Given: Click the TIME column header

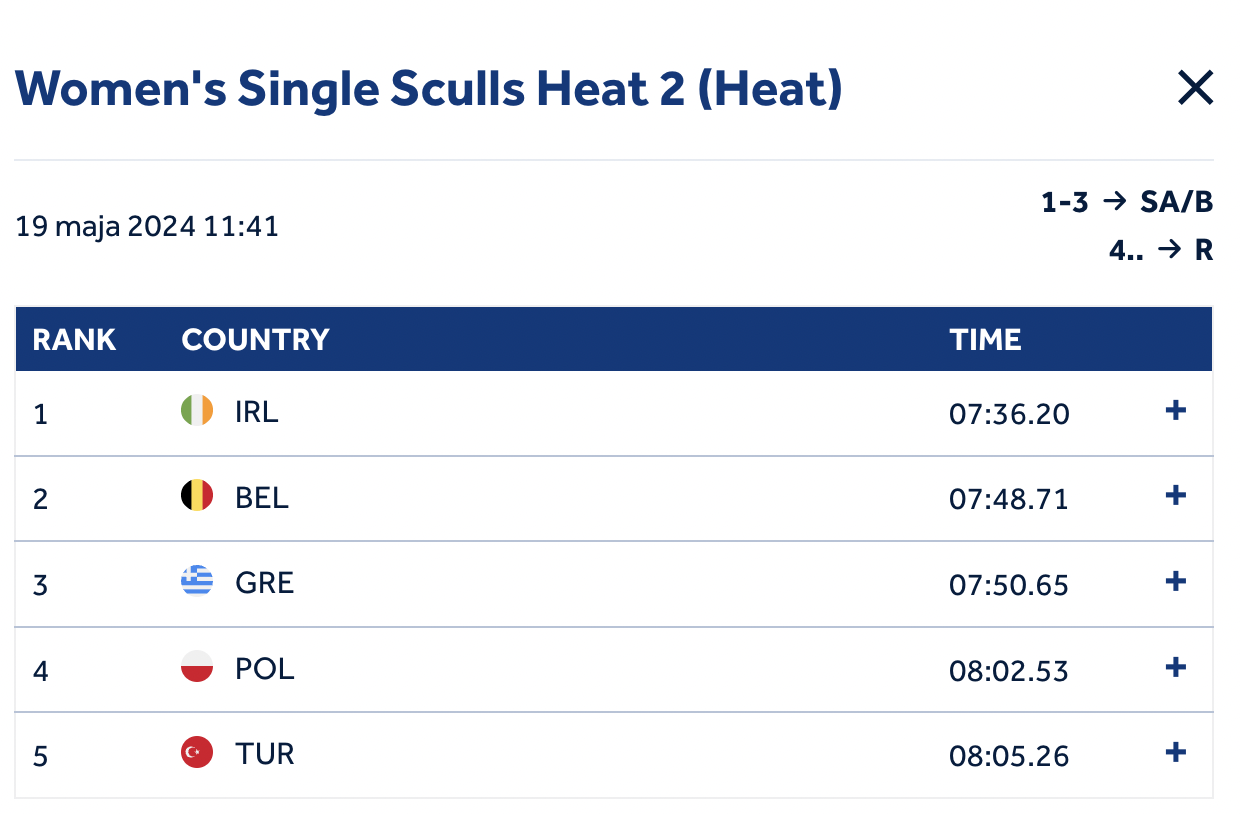Looking at the screenshot, I should tap(985, 340).
